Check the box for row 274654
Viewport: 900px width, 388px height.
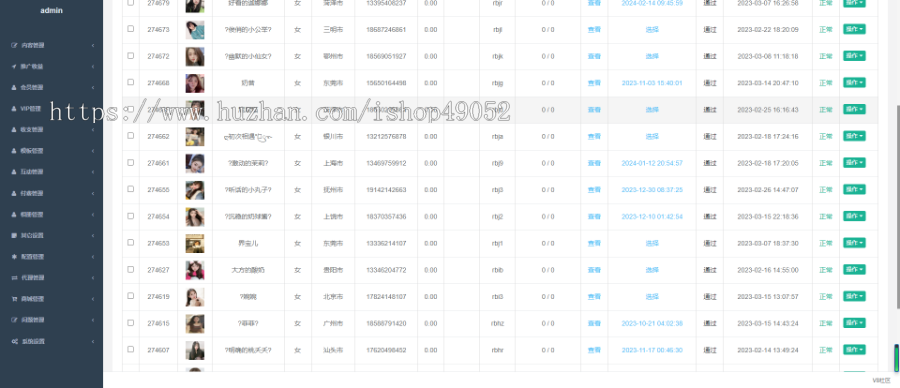tap(131, 216)
